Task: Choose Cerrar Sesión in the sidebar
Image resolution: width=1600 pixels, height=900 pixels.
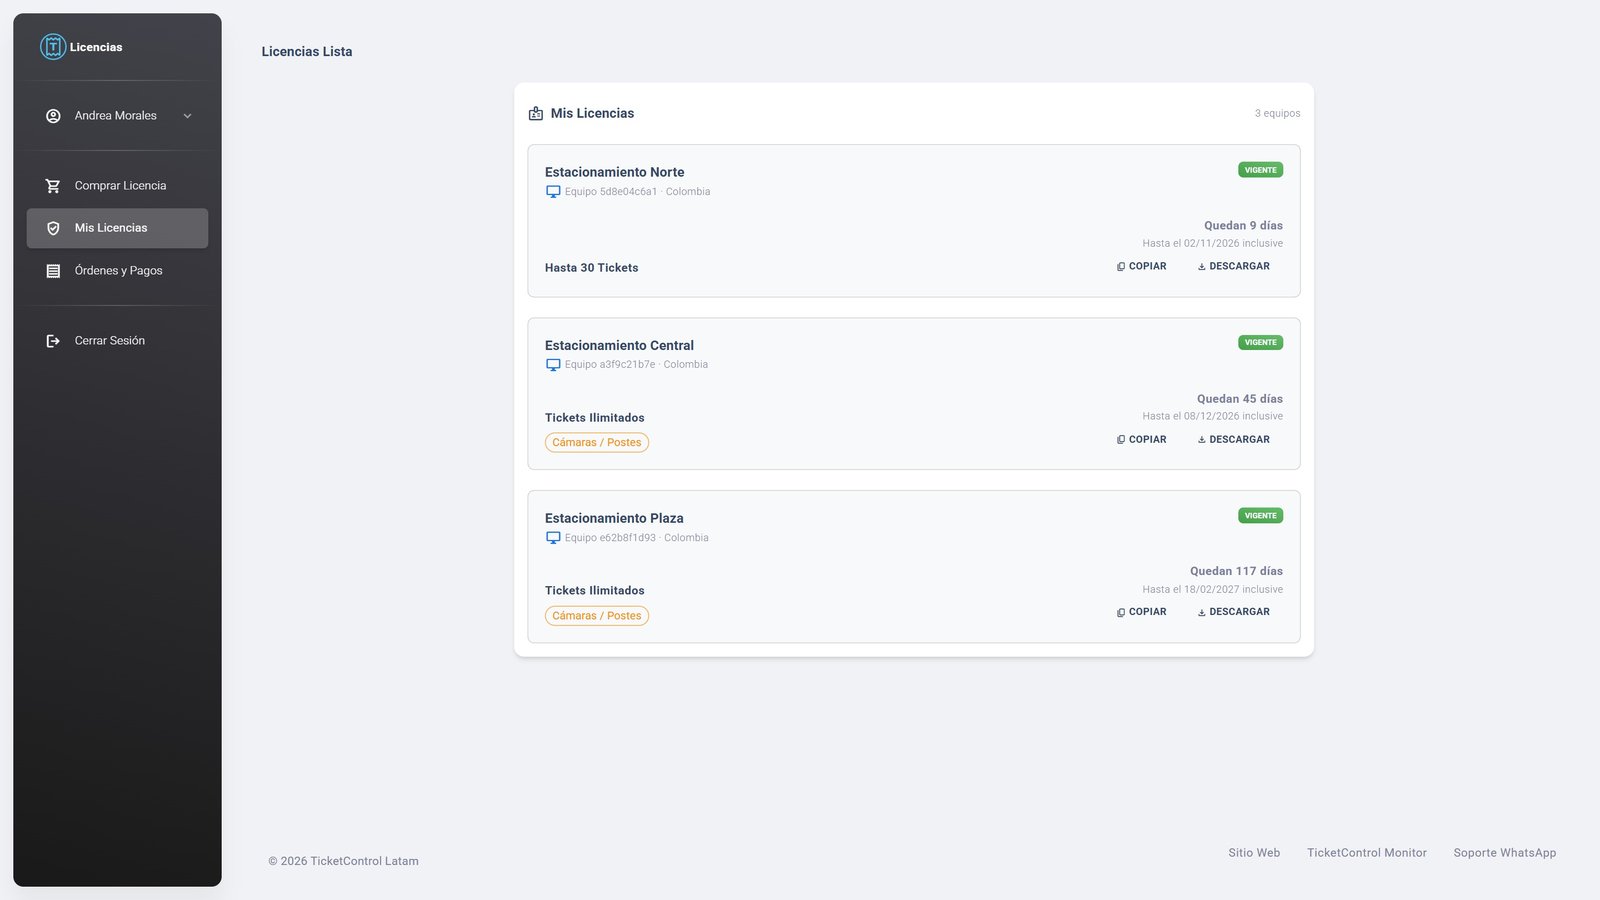Action: pos(117,341)
